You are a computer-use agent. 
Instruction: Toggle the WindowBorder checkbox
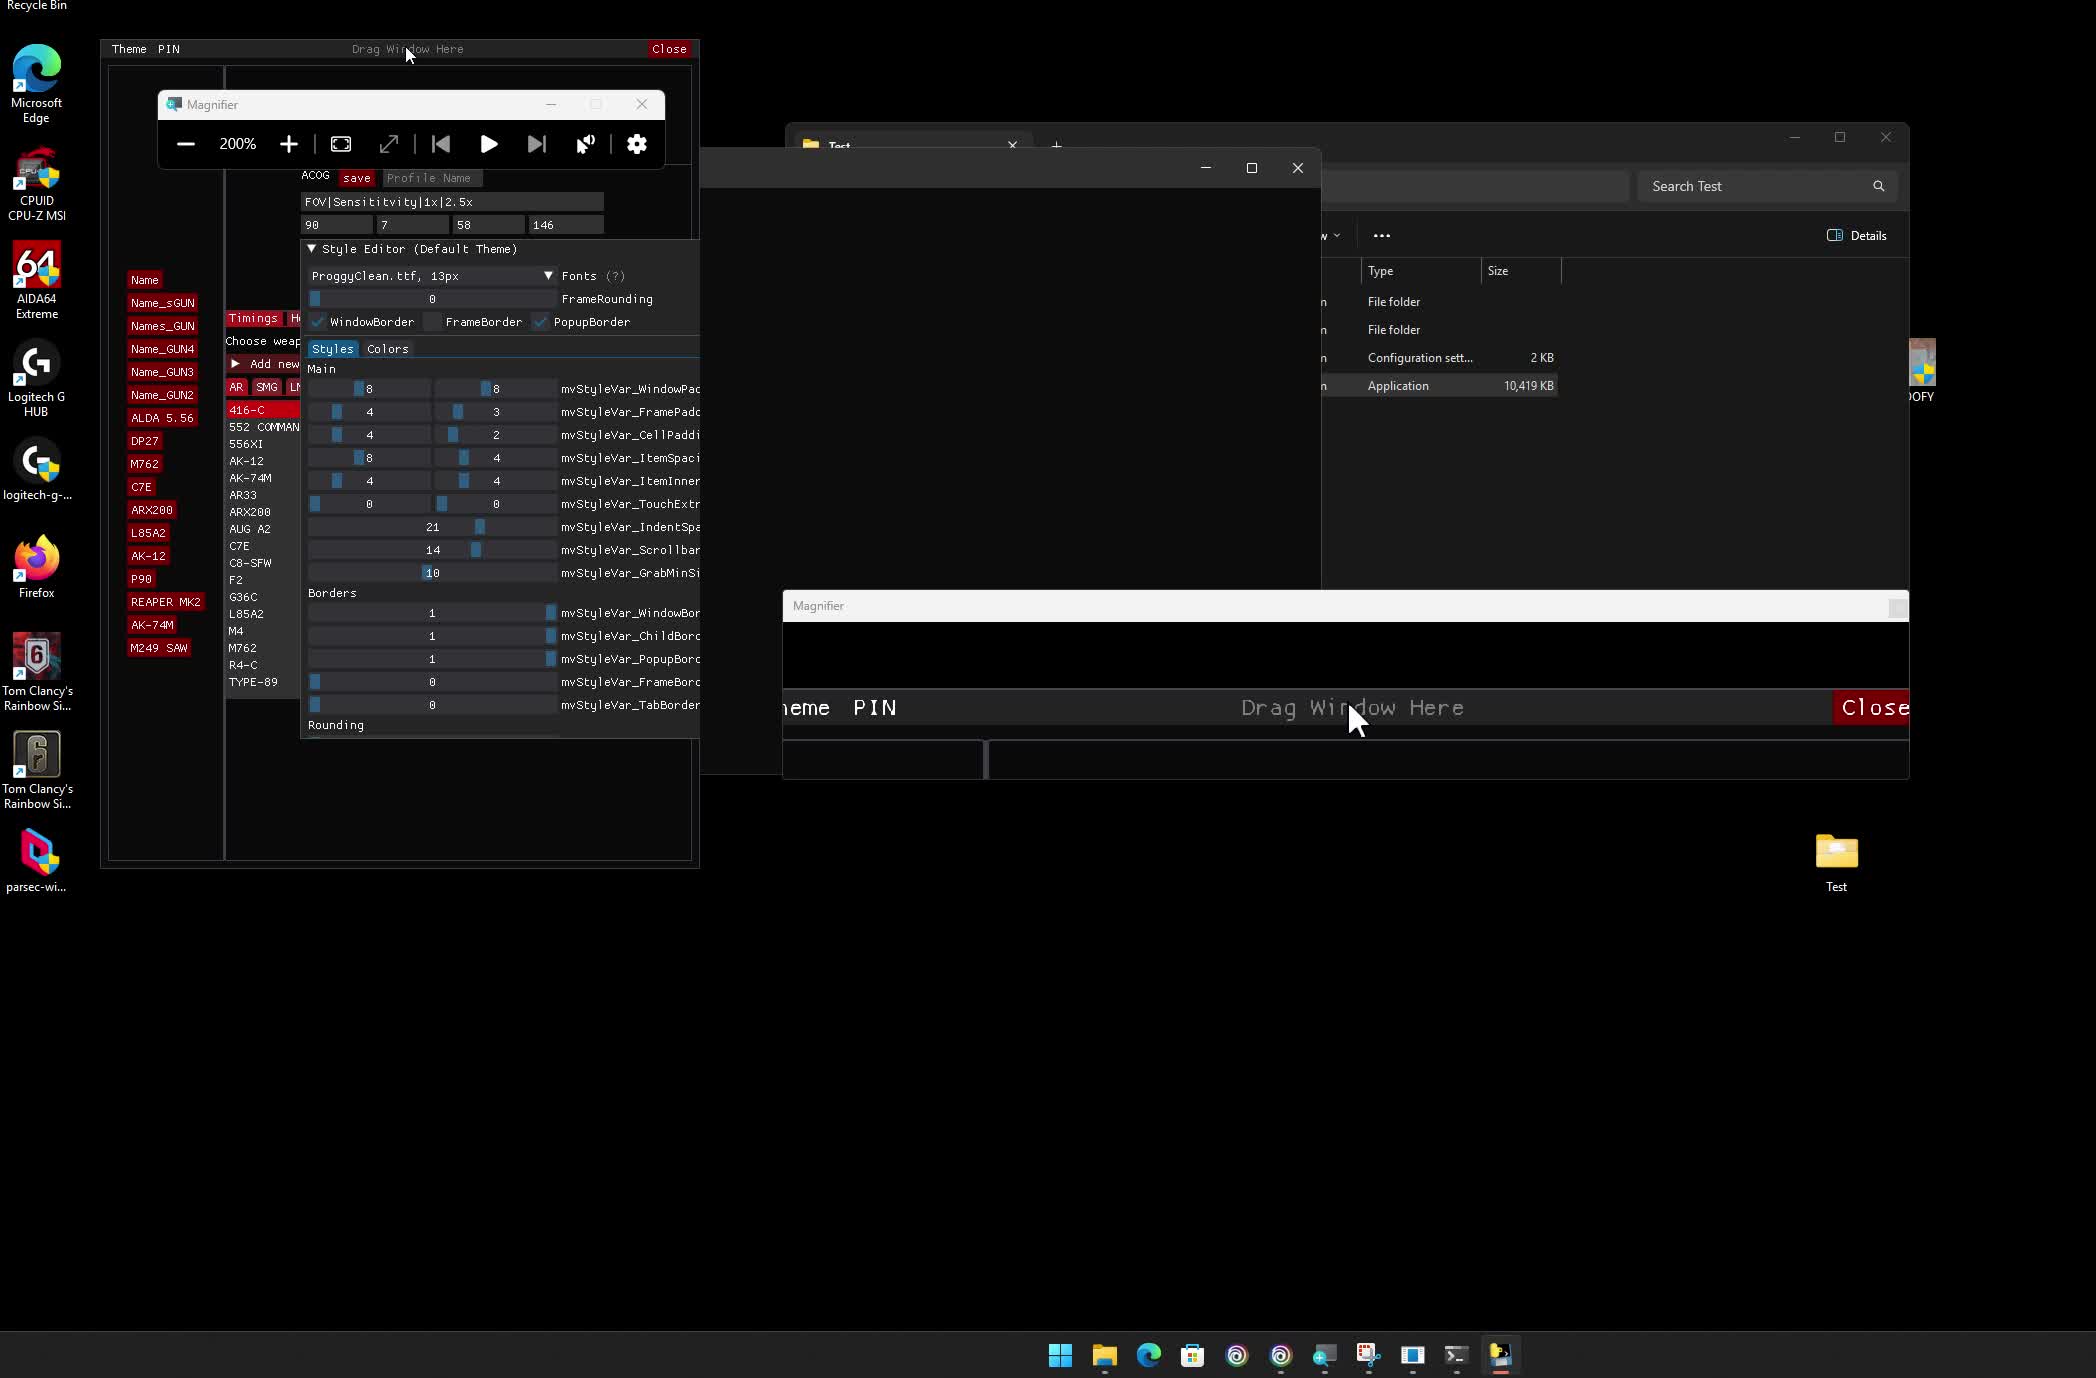tap(318, 322)
